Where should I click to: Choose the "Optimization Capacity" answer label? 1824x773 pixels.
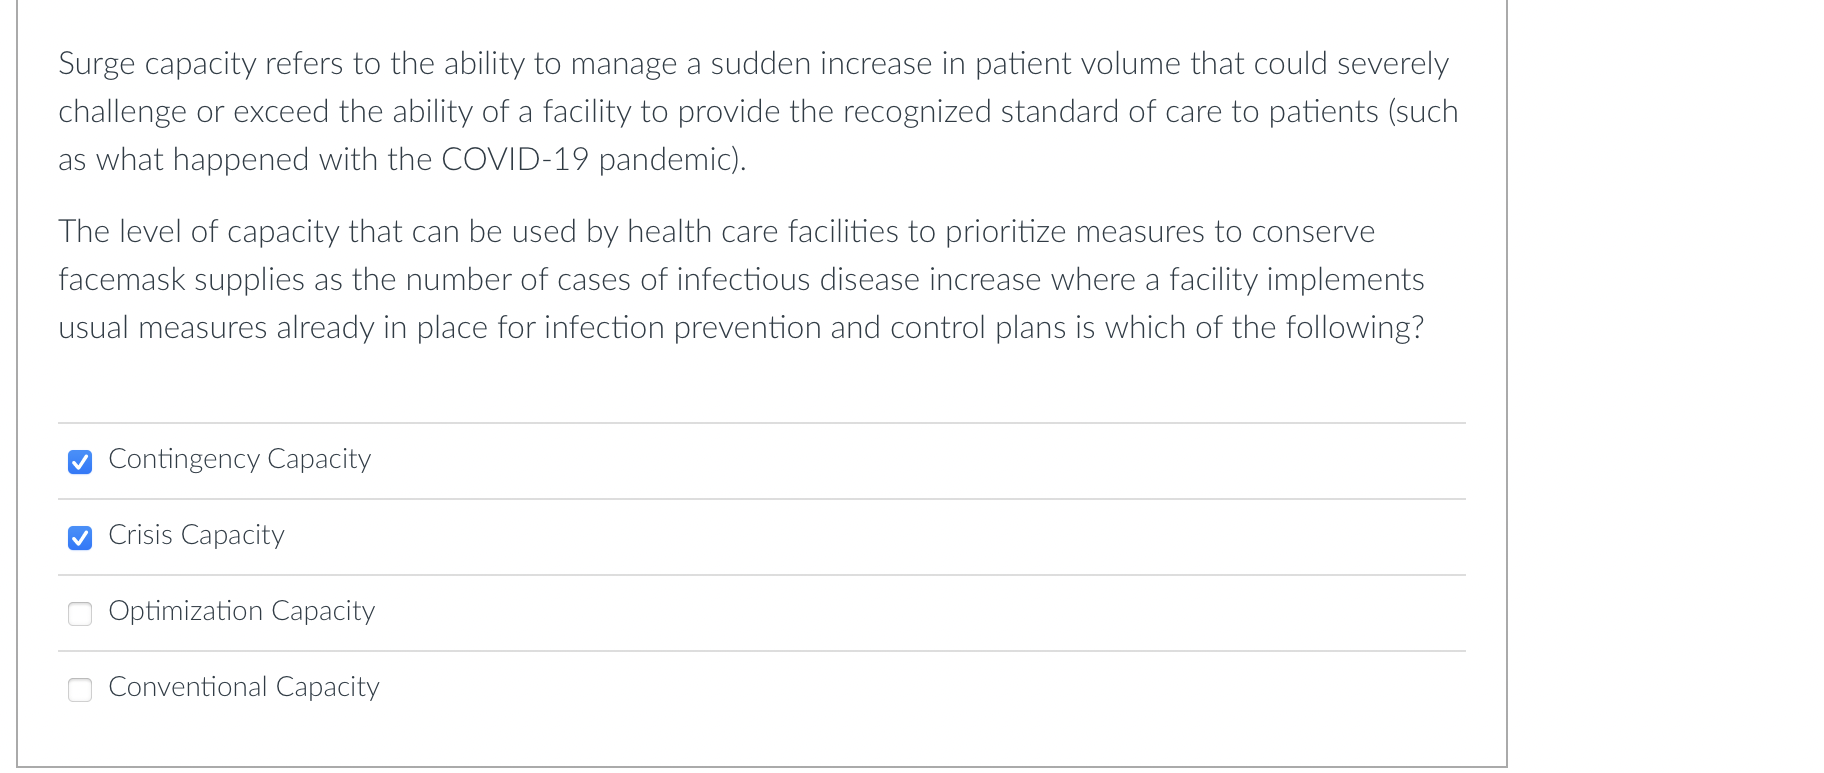tap(242, 611)
